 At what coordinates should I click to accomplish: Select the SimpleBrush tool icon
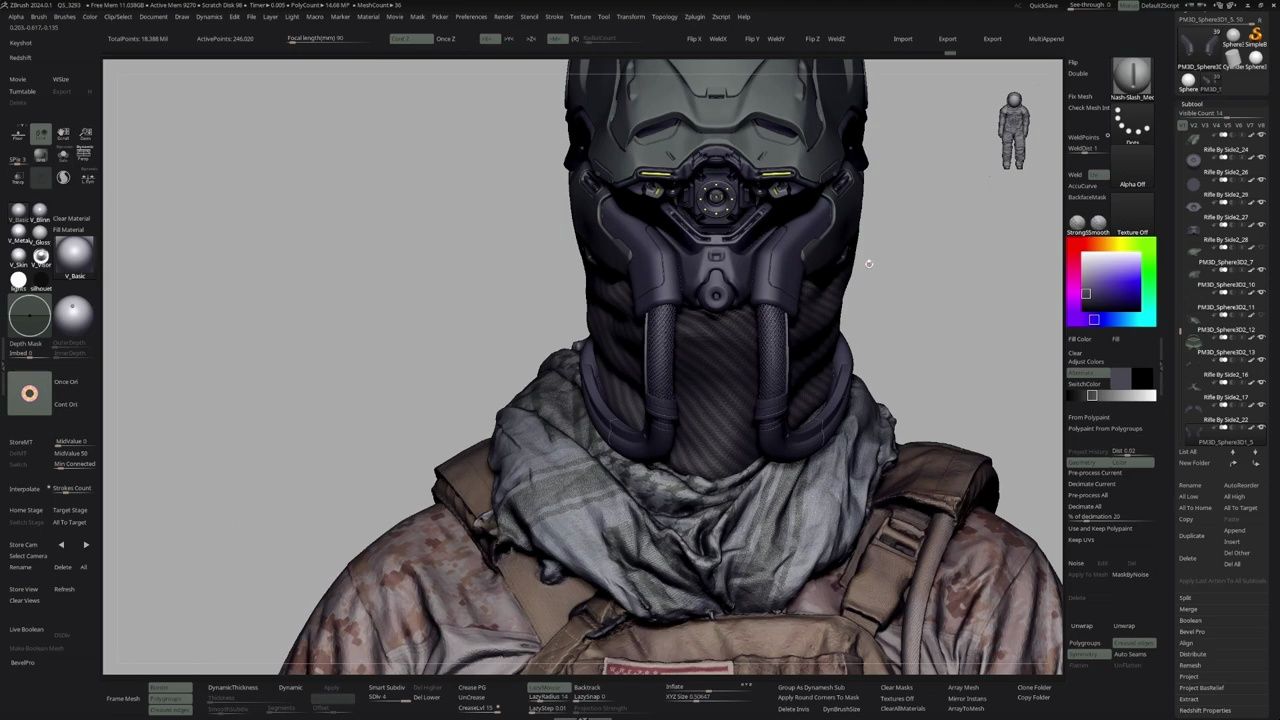pyautogui.click(x=1256, y=35)
